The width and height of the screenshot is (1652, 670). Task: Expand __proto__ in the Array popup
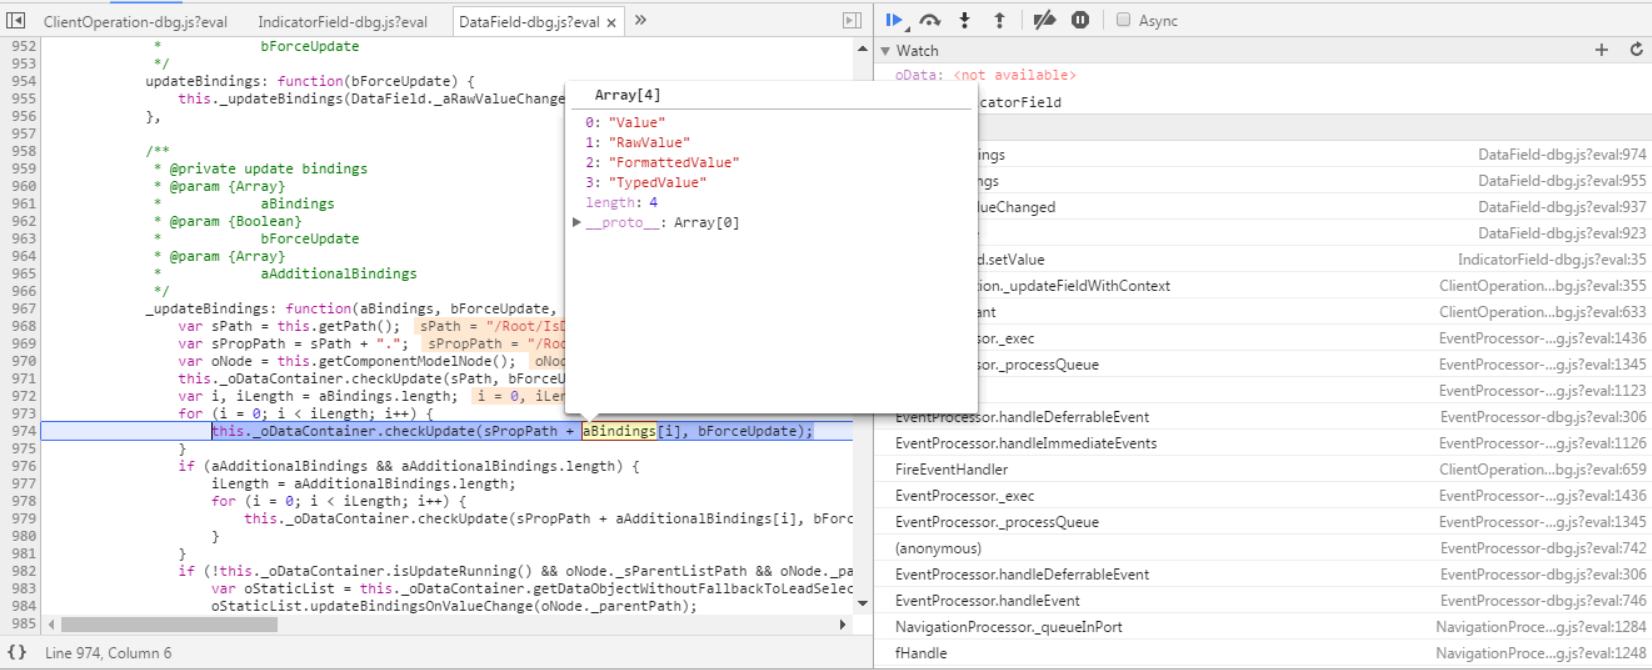pos(576,223)
